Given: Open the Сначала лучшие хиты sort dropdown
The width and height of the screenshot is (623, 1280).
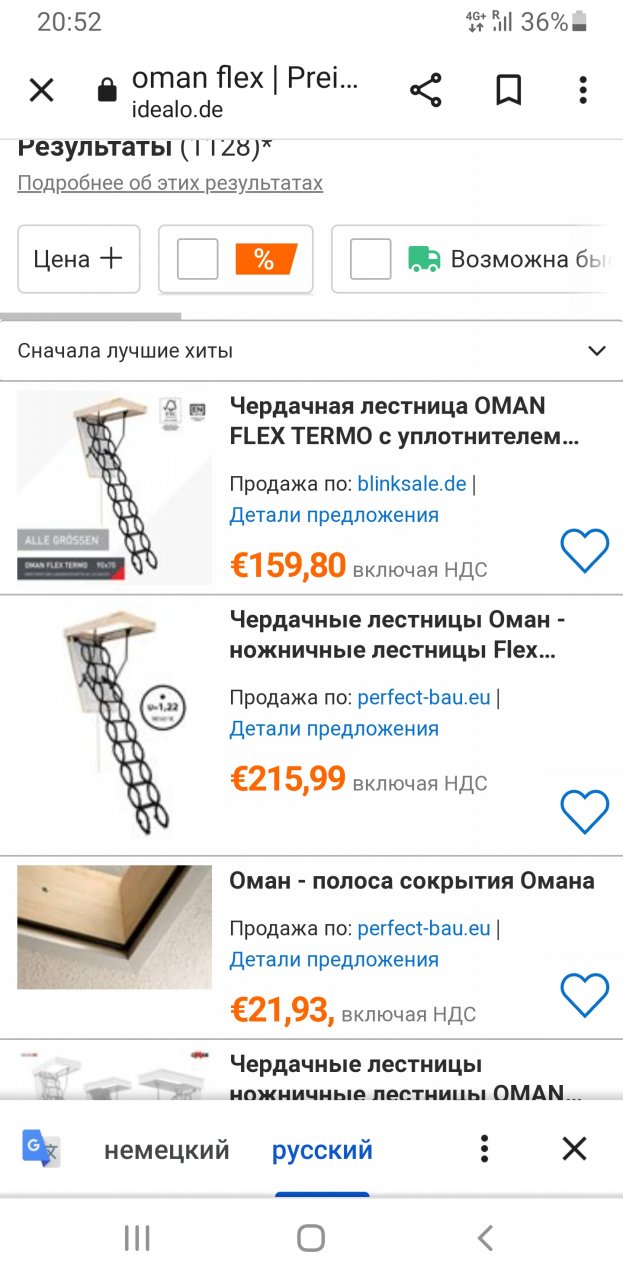Looking at the screenshot, I should coord(311,351).
